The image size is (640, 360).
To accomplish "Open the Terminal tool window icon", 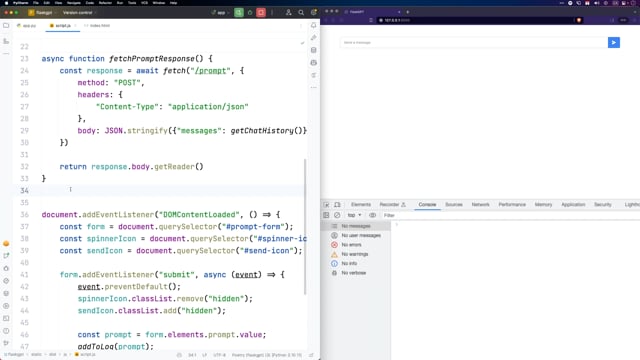I will click(x=6, y=318).
